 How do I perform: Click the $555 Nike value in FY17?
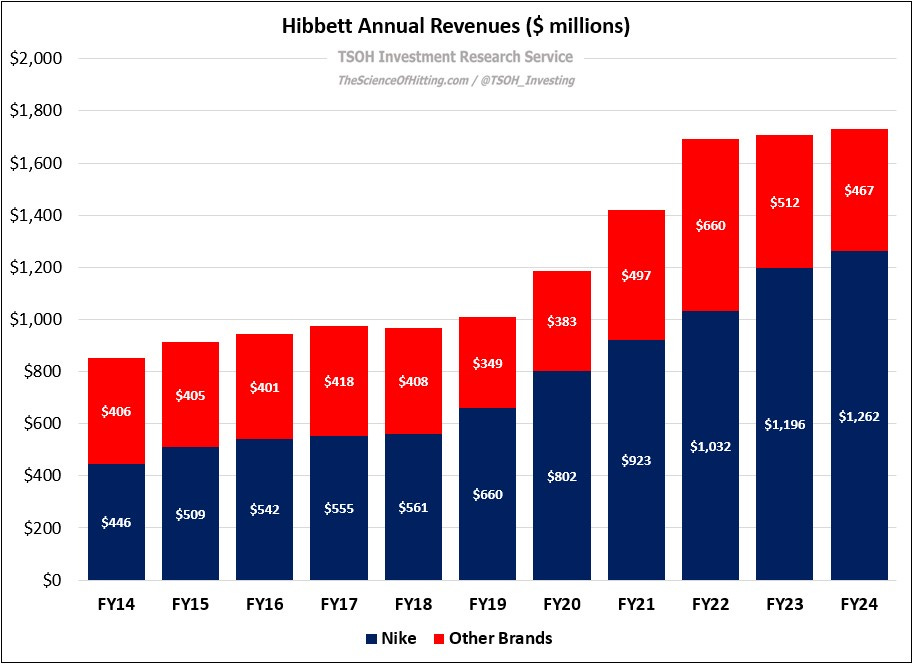[339, 508]
